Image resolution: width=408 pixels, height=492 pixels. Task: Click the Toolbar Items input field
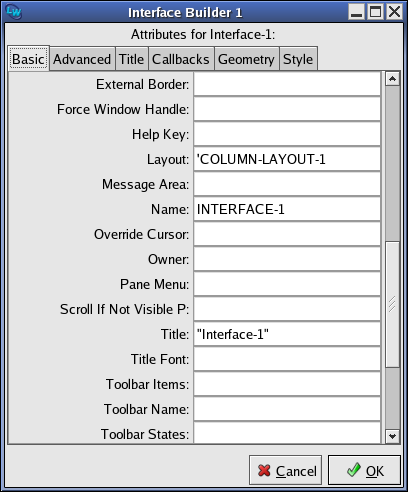click(287, 384)
